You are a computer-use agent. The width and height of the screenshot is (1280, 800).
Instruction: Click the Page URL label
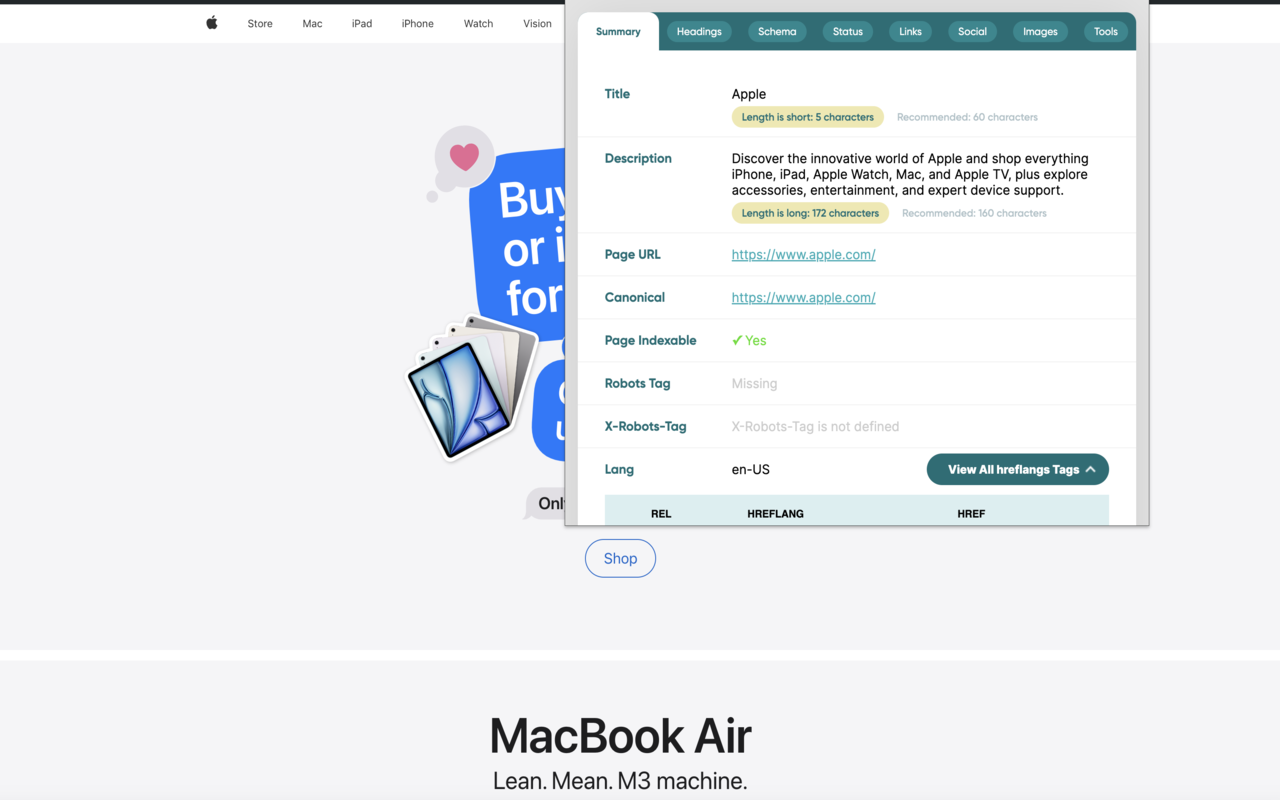coord(632,255)
